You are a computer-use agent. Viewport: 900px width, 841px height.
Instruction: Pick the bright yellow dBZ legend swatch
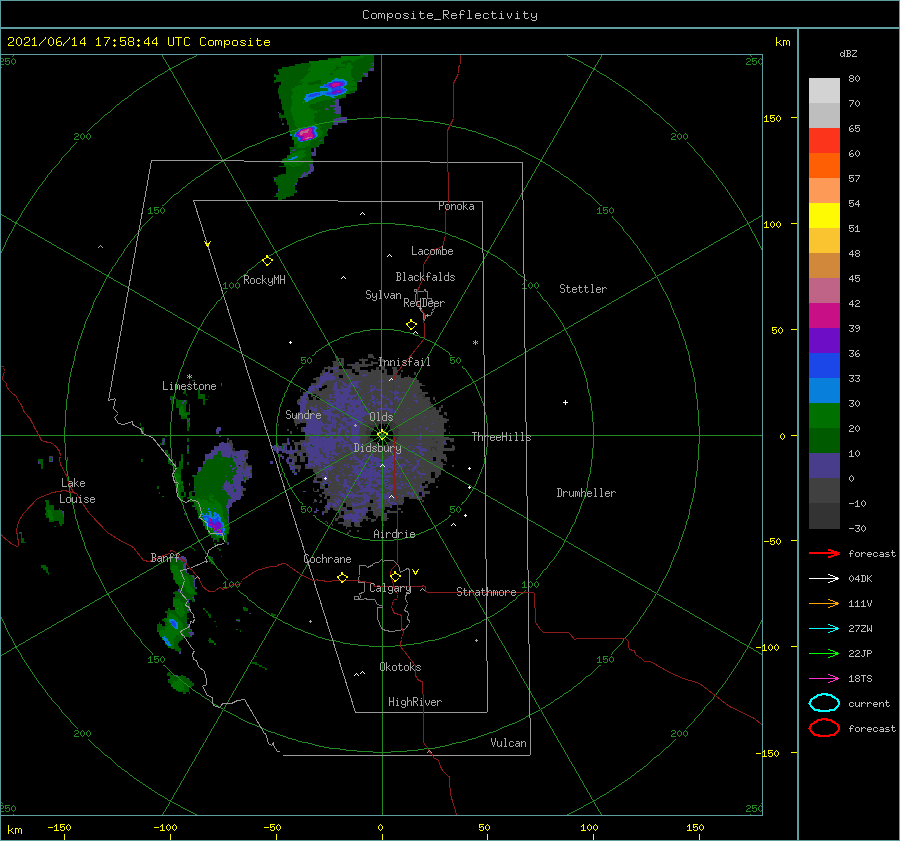(824, 216)
